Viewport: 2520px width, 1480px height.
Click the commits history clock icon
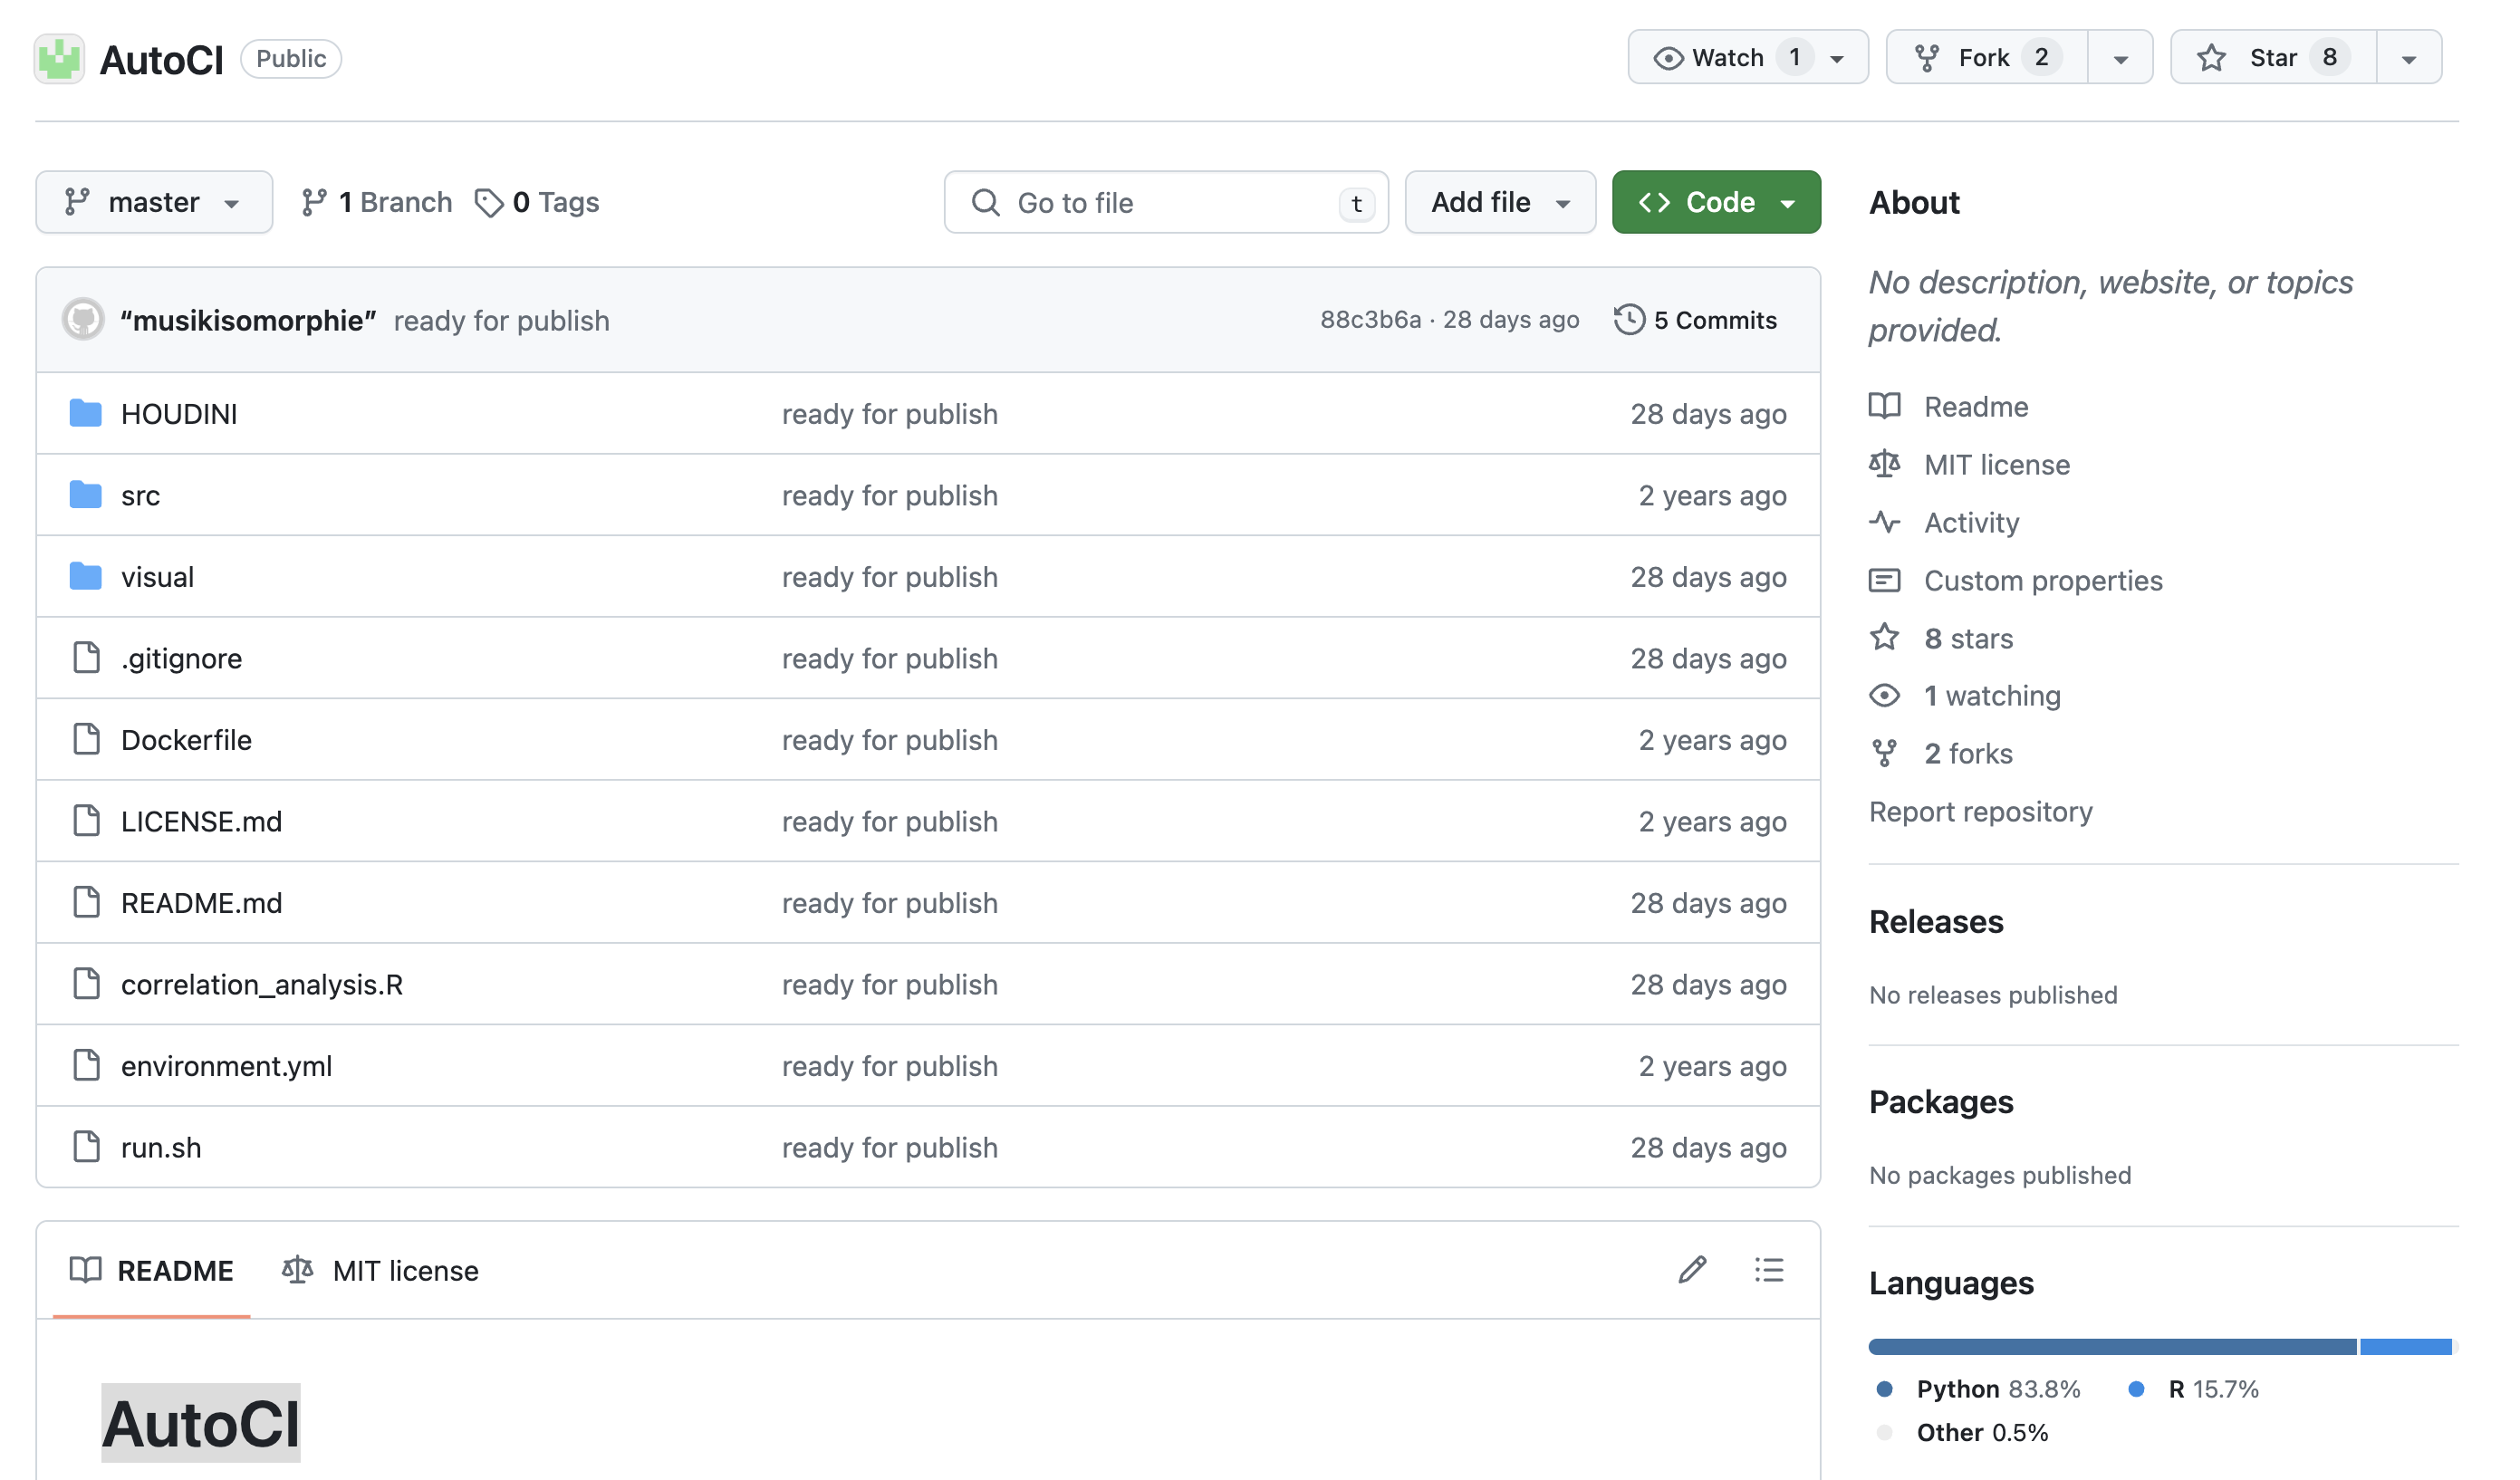point(1629,320)
